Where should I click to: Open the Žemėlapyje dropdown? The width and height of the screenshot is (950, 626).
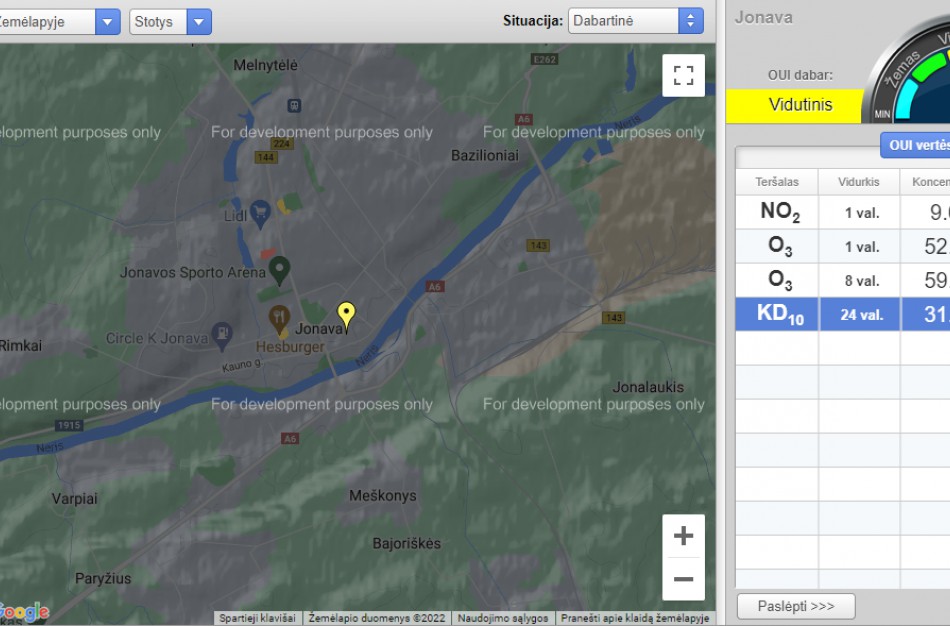click(59, 21)
